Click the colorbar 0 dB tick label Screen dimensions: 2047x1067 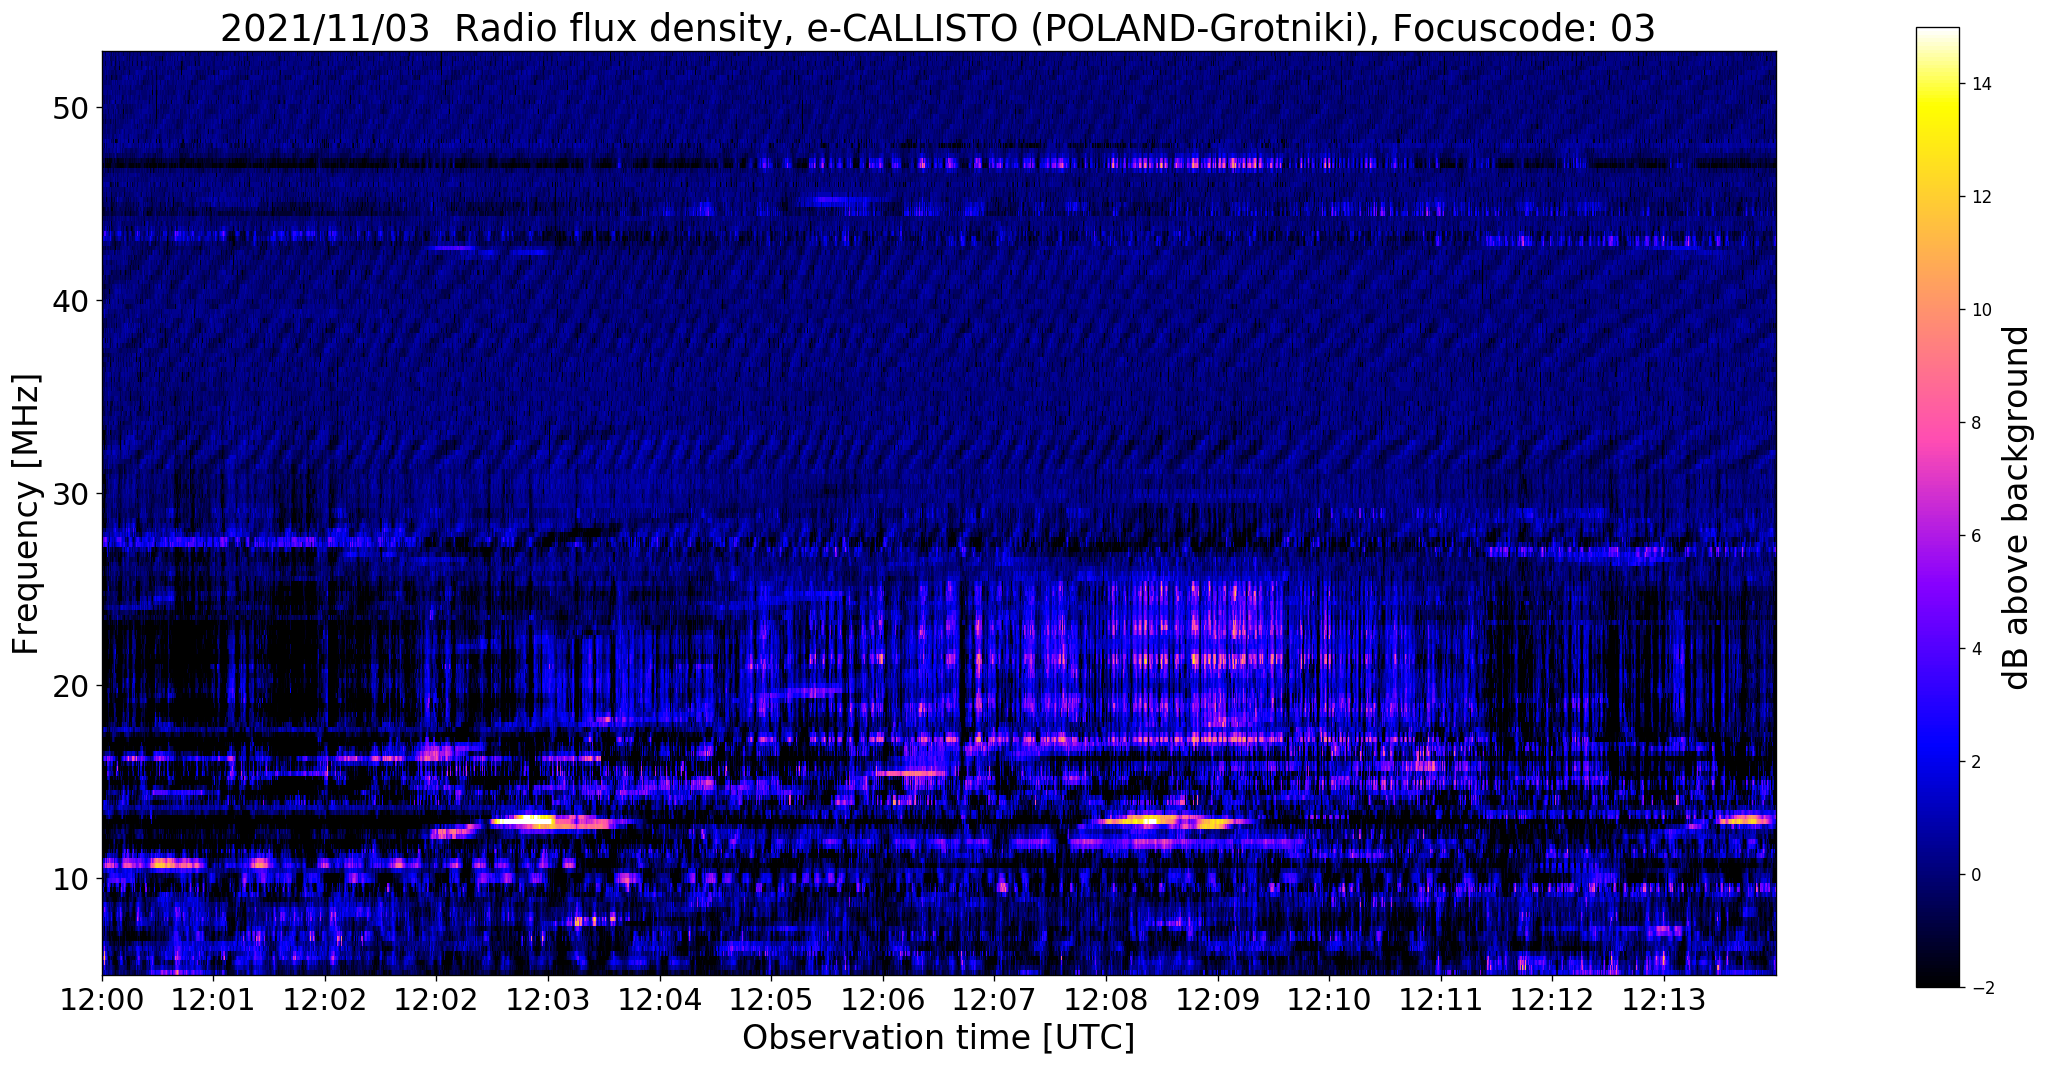(x=1975, y=875)
